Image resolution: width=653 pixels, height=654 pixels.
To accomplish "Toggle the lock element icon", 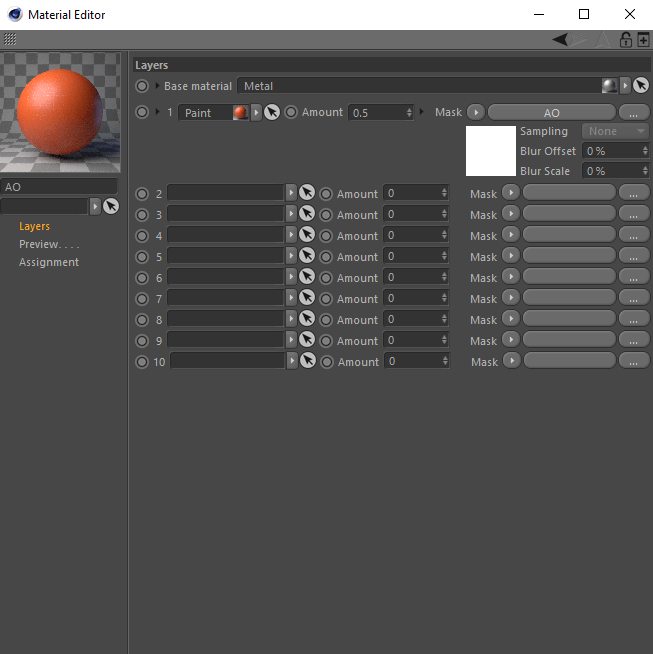I will (x=625, y=40).
